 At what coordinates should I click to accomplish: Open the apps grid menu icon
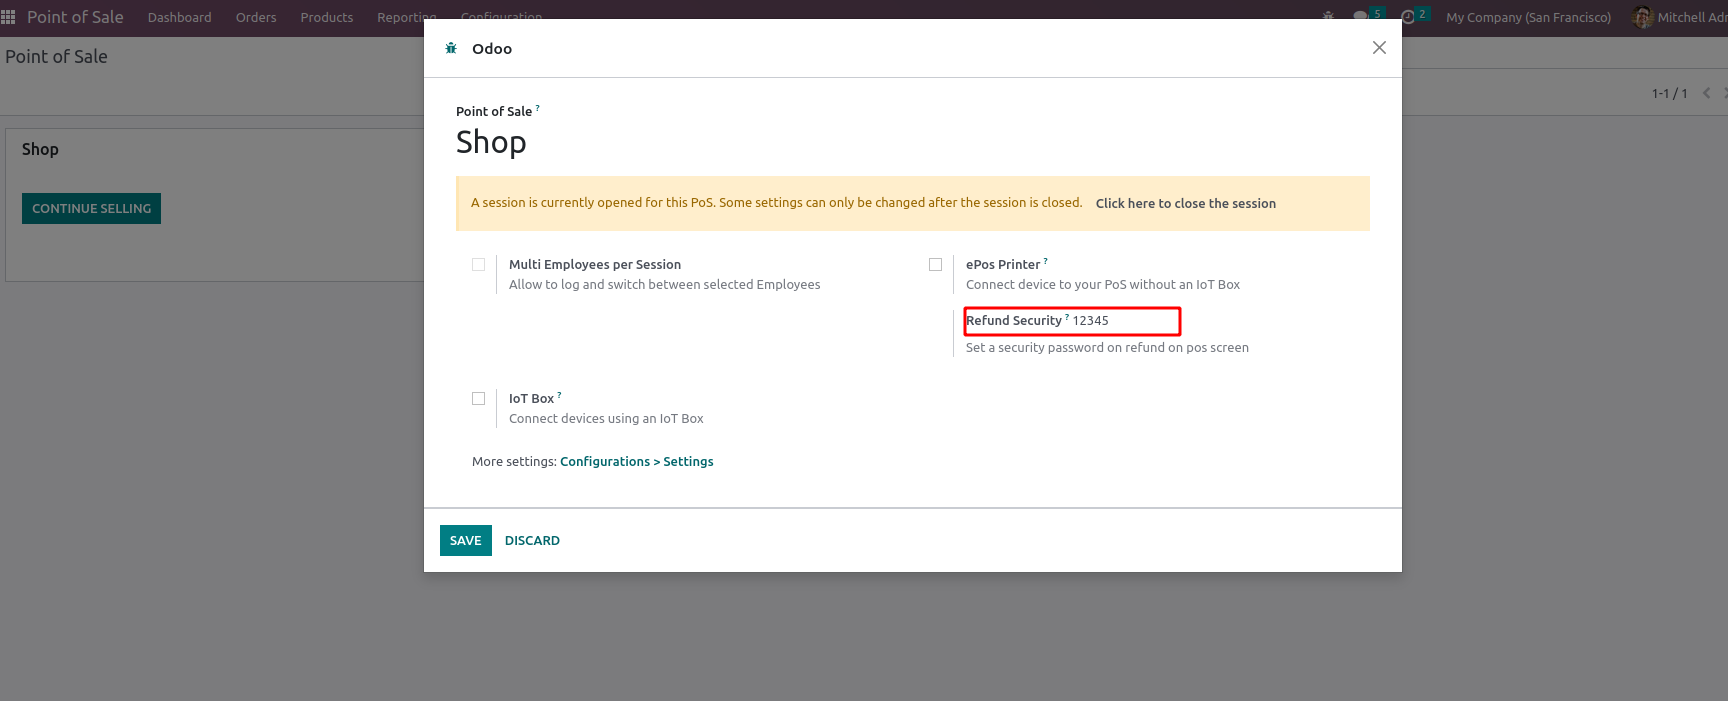(8, 17)
